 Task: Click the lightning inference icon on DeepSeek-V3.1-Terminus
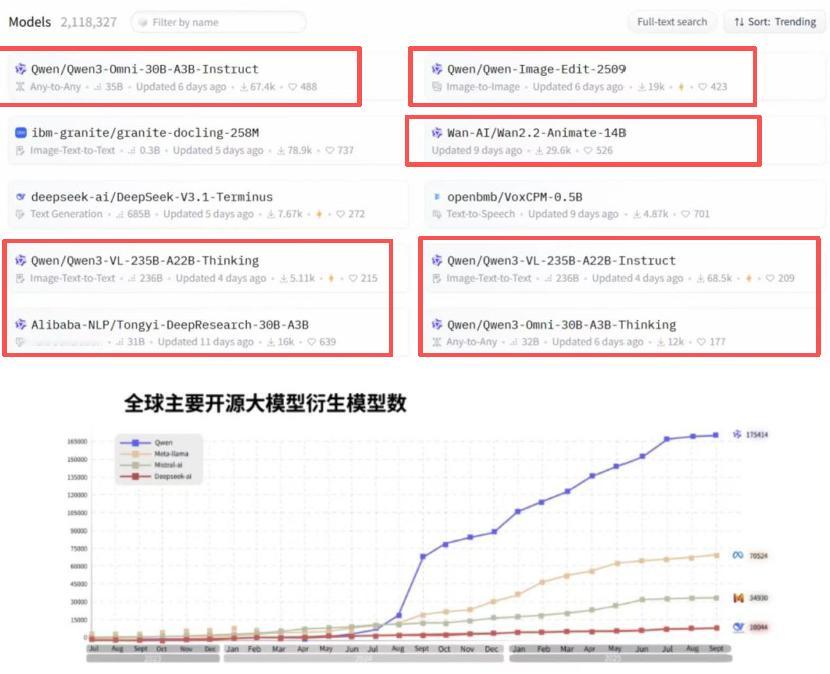pos(319,214)
